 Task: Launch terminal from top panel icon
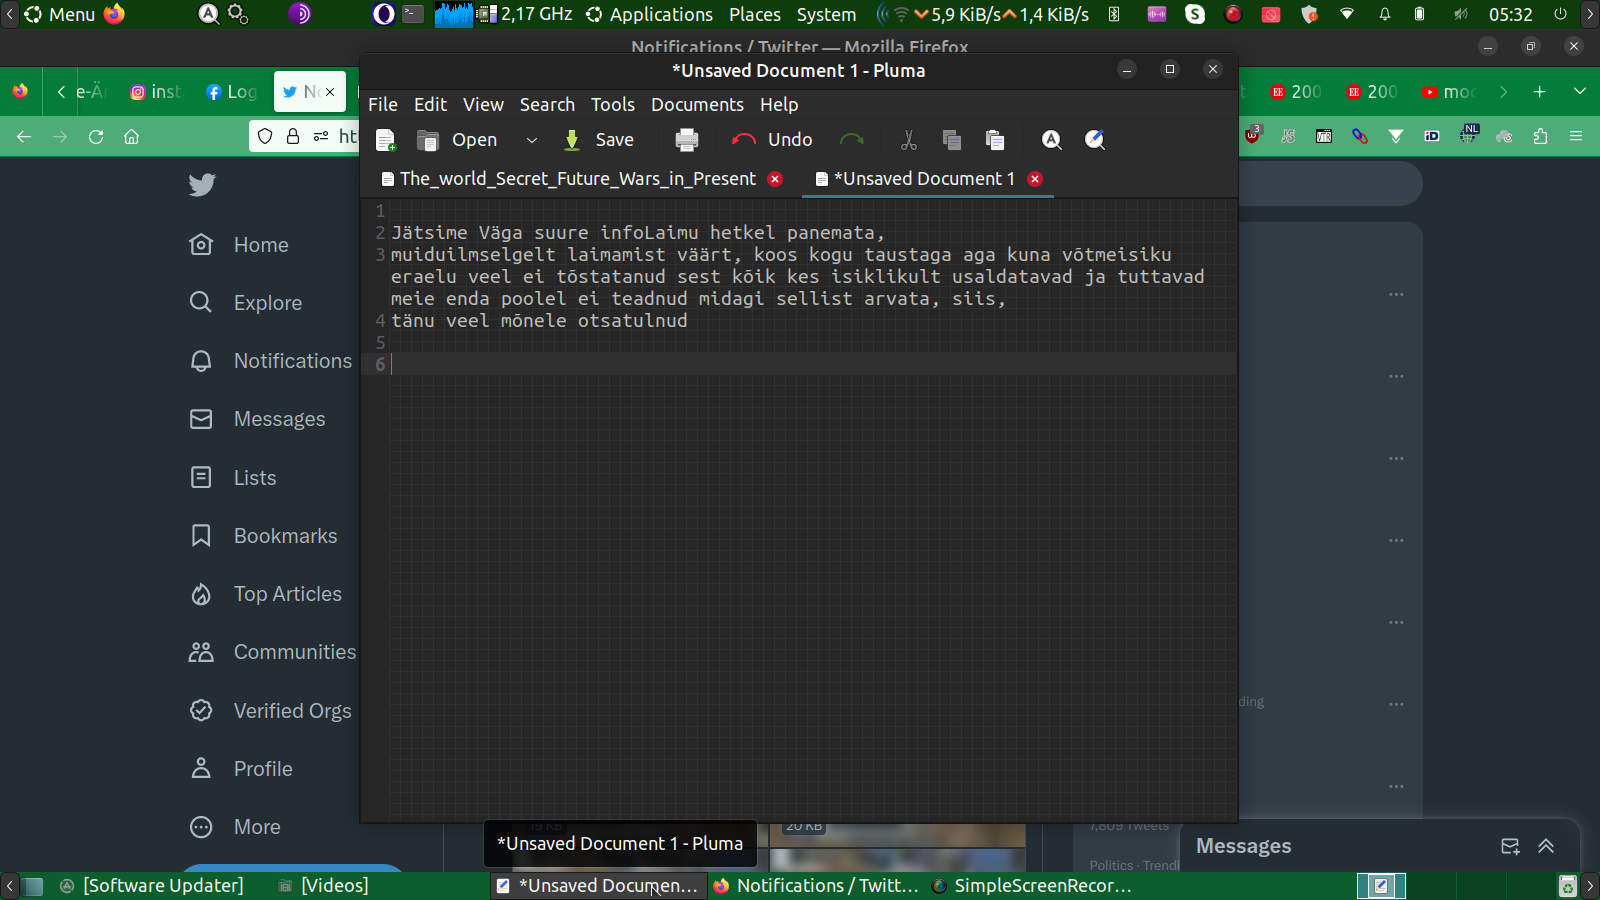tap(413, 14)
